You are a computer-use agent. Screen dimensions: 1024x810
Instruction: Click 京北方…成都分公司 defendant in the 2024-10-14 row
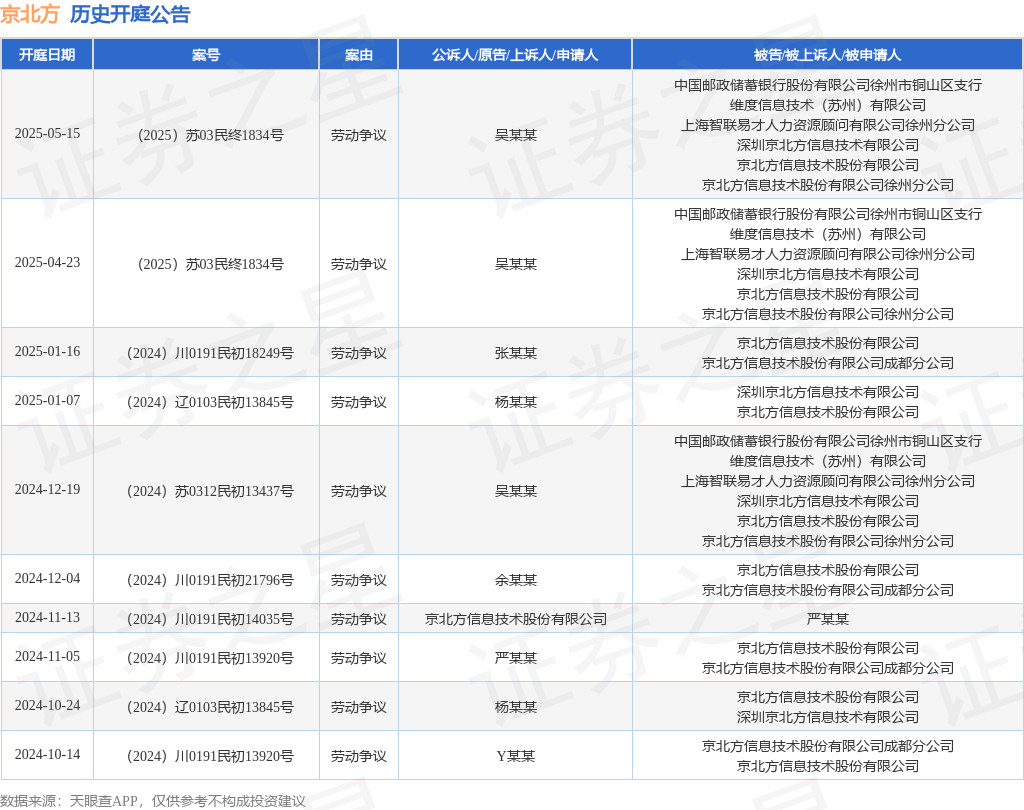(x=827, y=747)
